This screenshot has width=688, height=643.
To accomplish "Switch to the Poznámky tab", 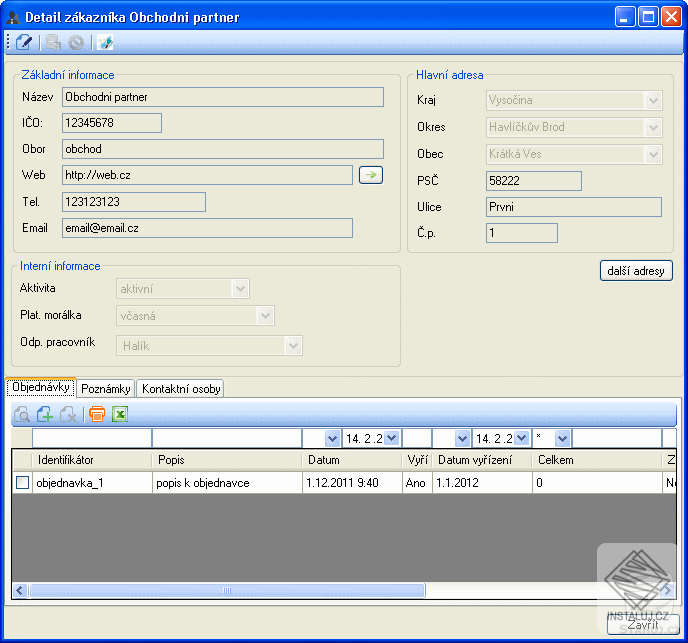I will 106,389.
